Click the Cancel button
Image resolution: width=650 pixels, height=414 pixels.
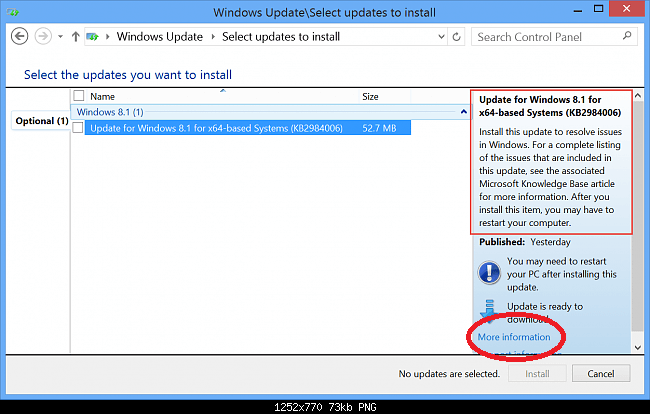coord(601,374)
